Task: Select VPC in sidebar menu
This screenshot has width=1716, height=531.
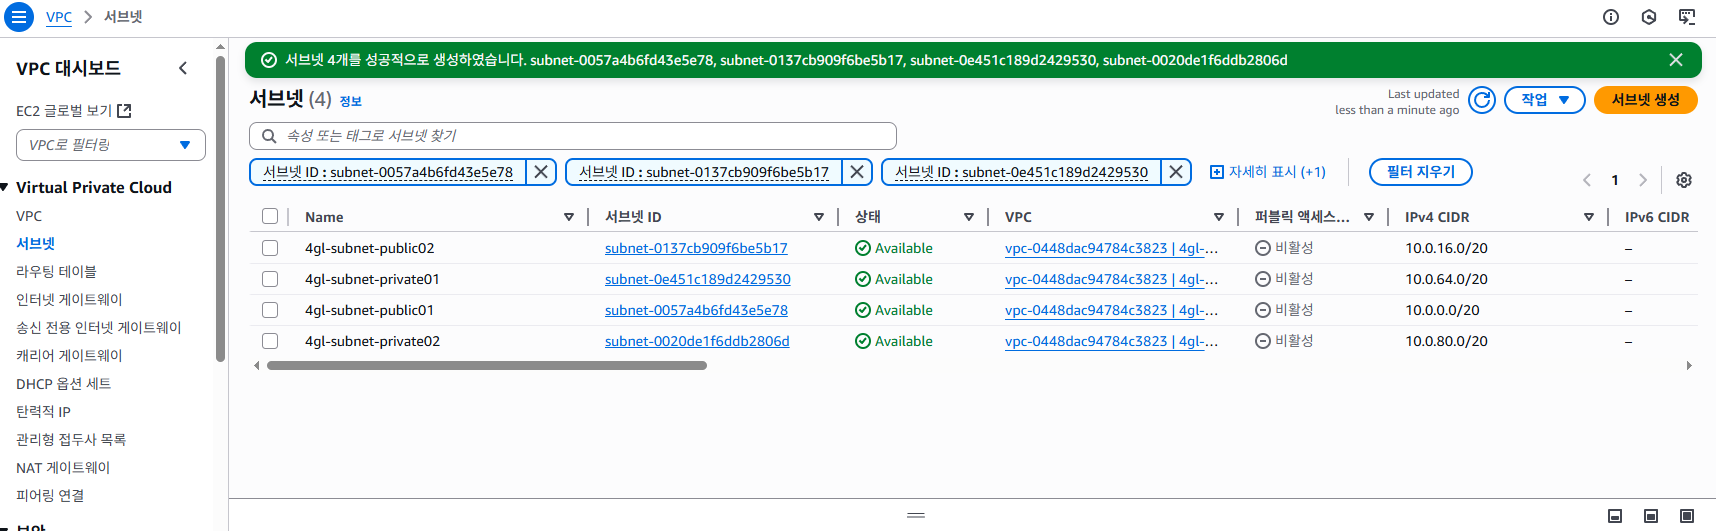Action: point(29,216)
